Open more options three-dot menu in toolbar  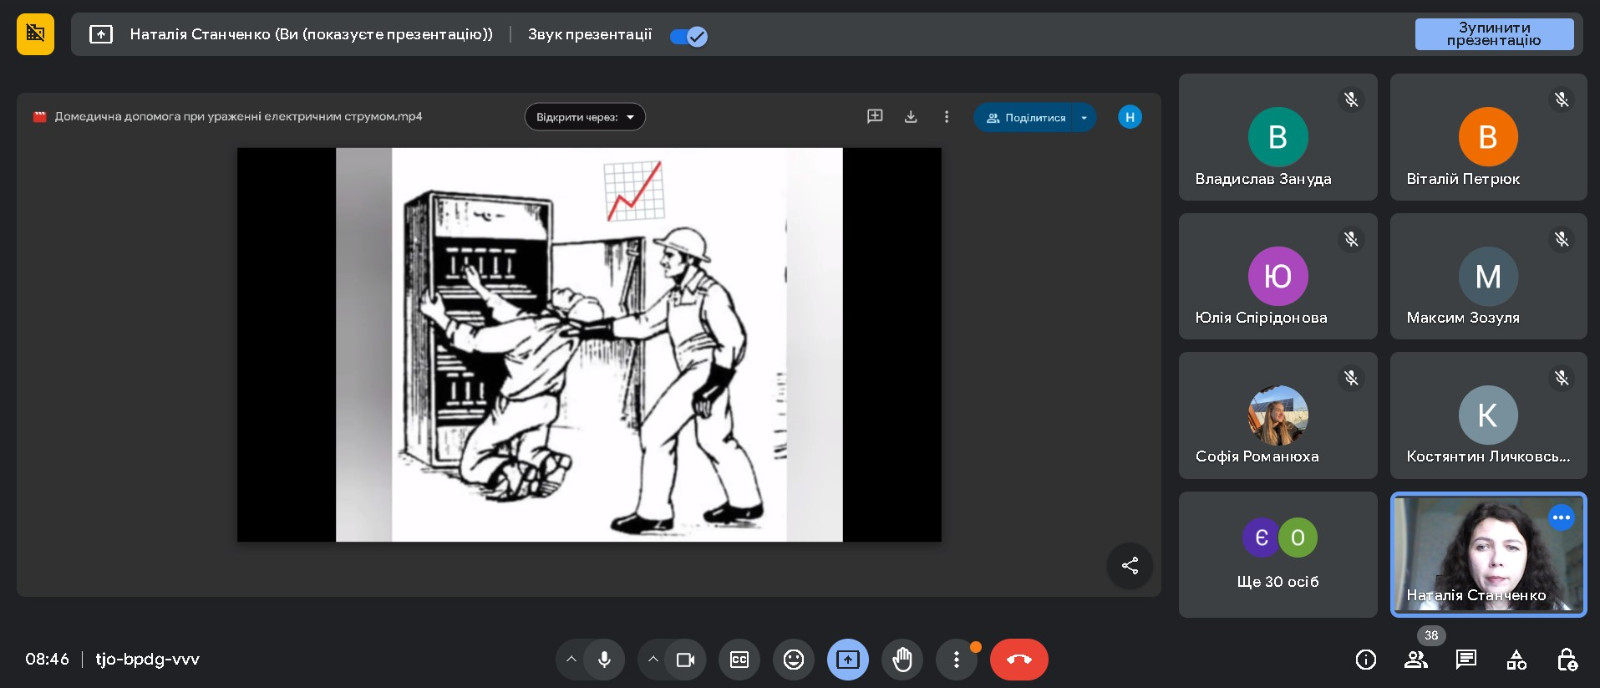point(956,660)
